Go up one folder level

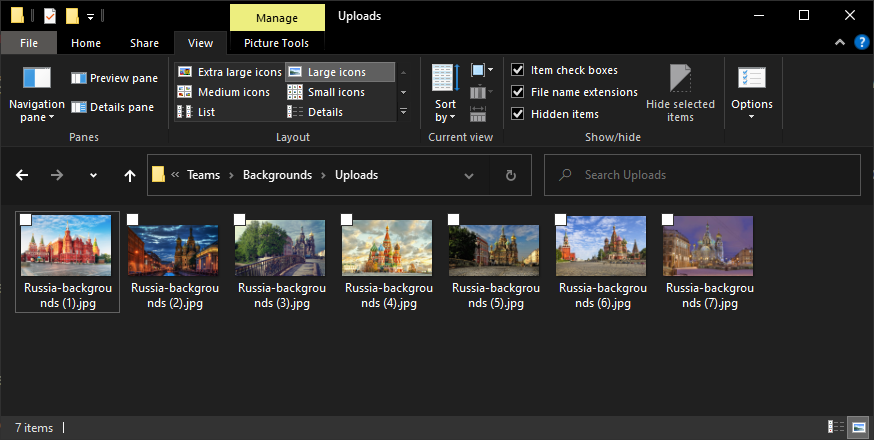tap(129, 175)
